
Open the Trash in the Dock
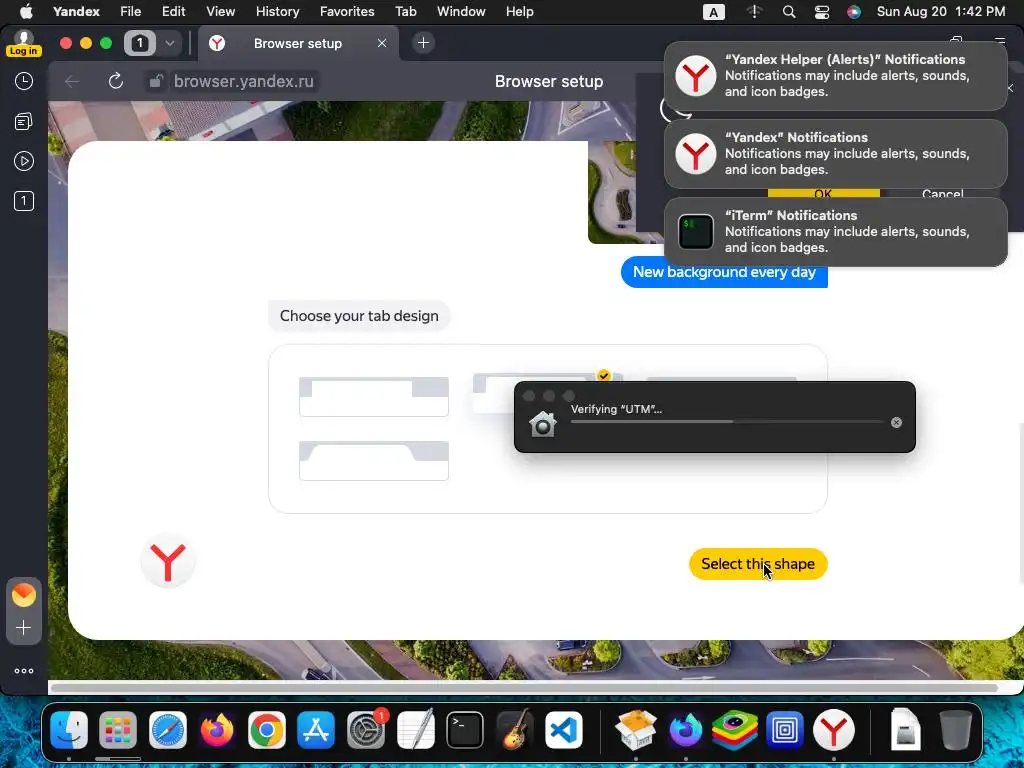(956, 729)
